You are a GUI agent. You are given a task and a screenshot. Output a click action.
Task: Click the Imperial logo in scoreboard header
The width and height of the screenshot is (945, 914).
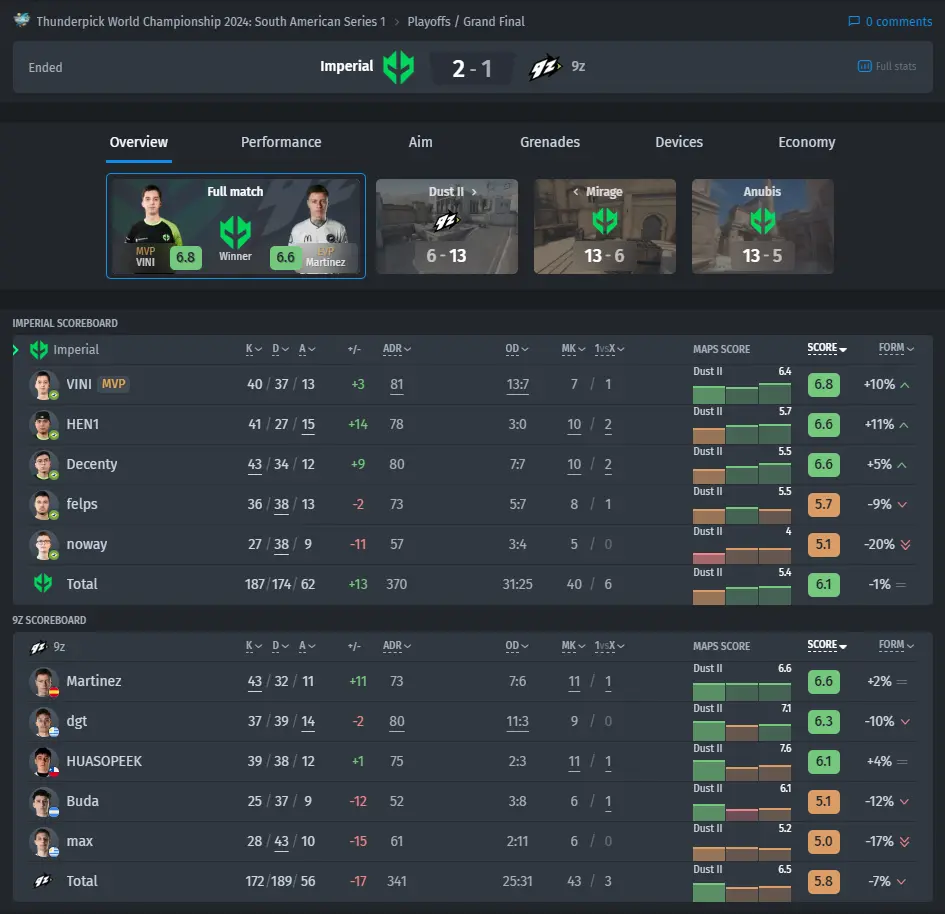(39, 349)
